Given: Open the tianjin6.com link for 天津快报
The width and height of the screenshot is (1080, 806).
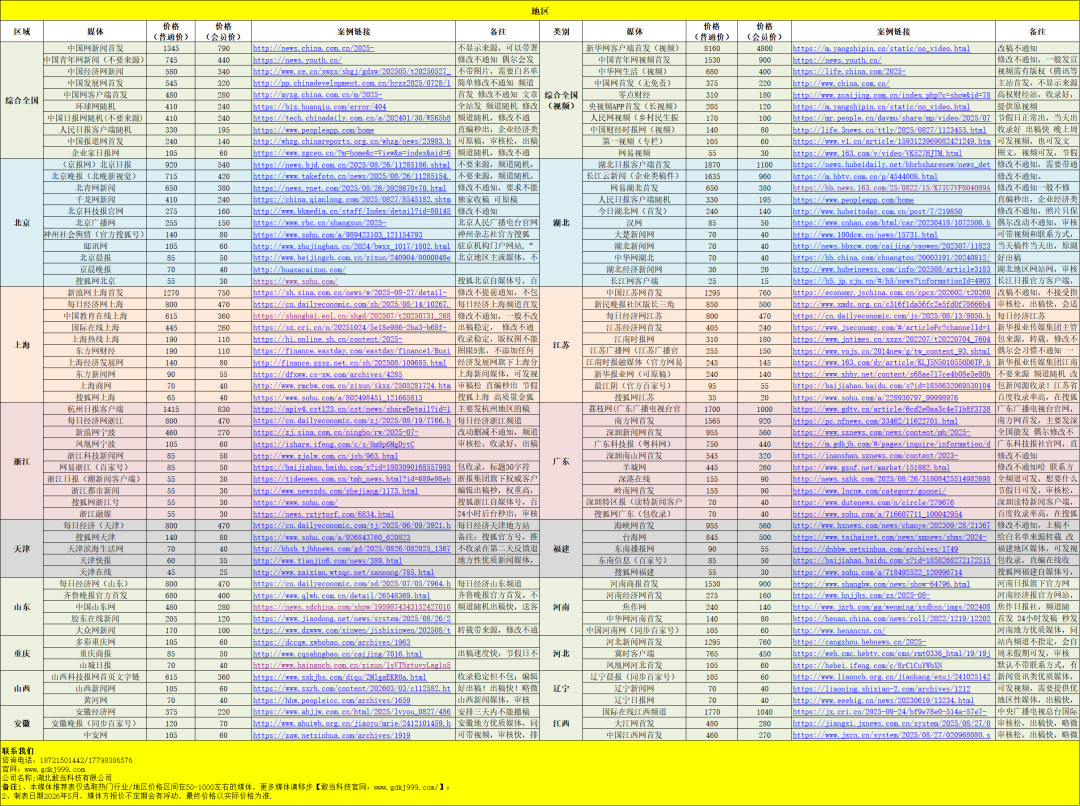Looking at the screenshot, I should coord(327,561).
